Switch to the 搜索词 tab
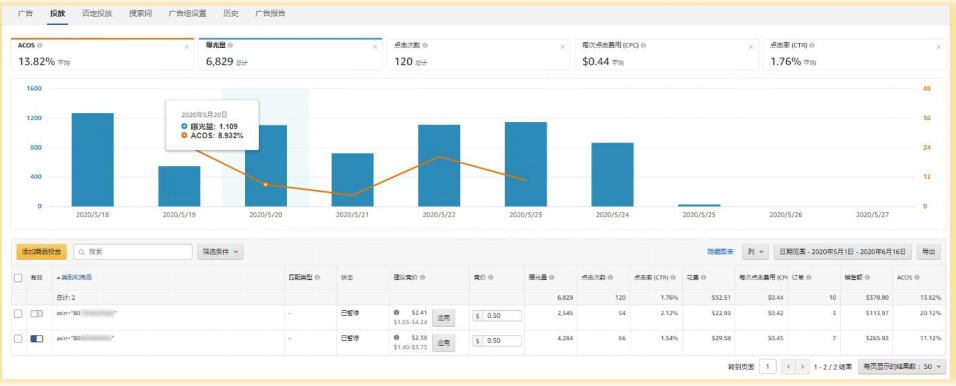 [x=140, y=13]
